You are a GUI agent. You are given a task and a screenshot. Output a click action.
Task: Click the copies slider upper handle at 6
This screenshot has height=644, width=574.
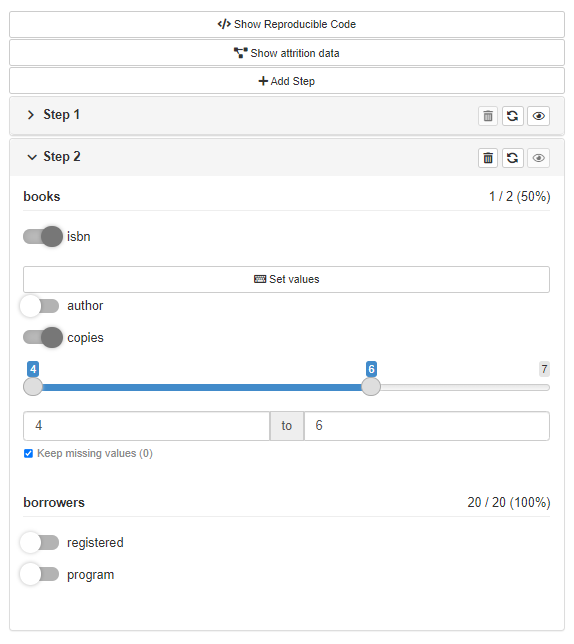click(x=371, y=387)
